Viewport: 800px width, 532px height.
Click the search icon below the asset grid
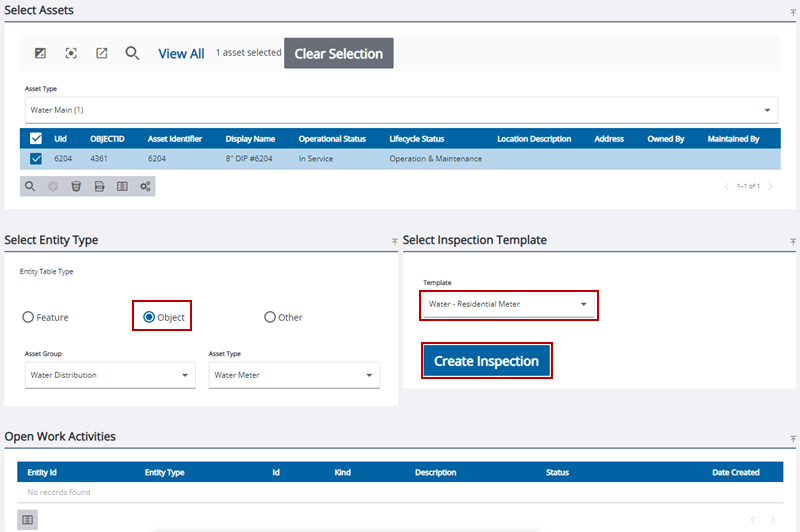pos(30,186)
